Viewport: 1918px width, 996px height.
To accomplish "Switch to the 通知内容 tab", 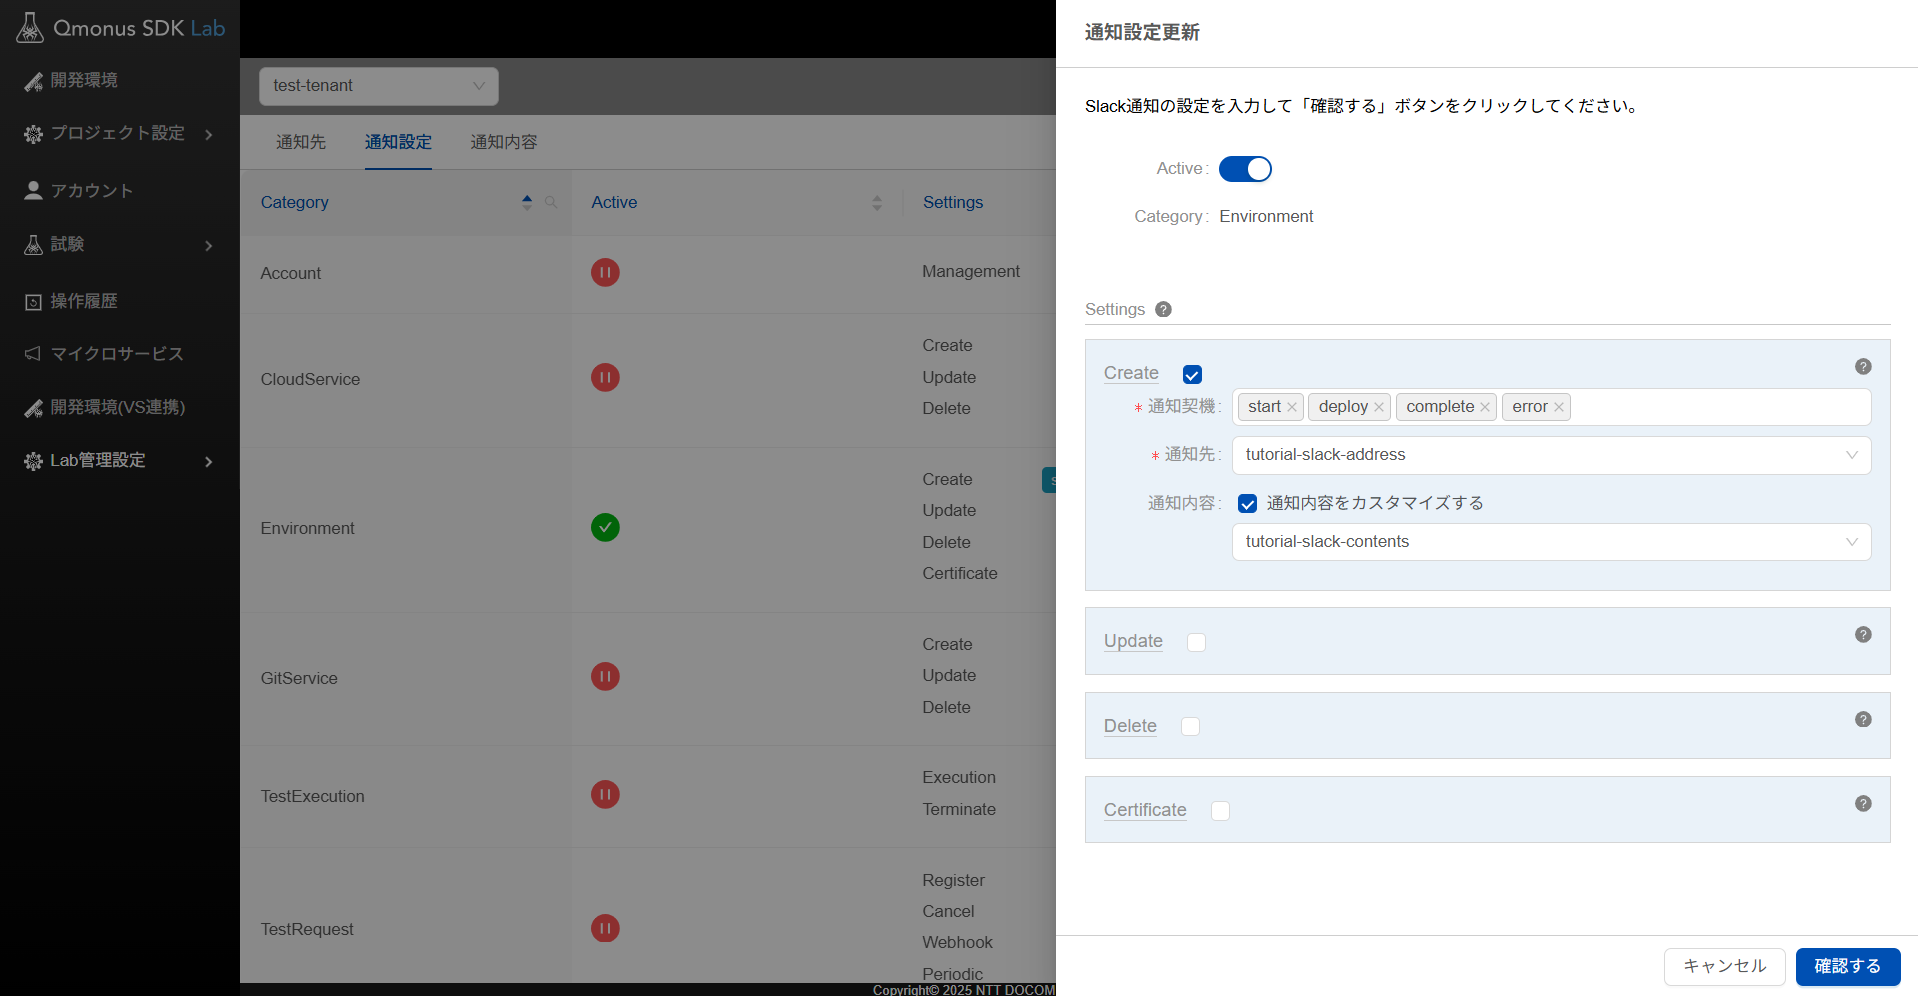I will (x=504, y=142).
